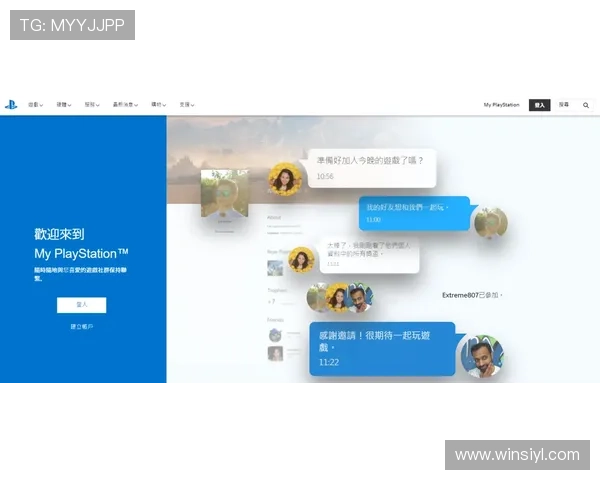Expand the 最新消息 navigation menu

(x=126, y=104)
